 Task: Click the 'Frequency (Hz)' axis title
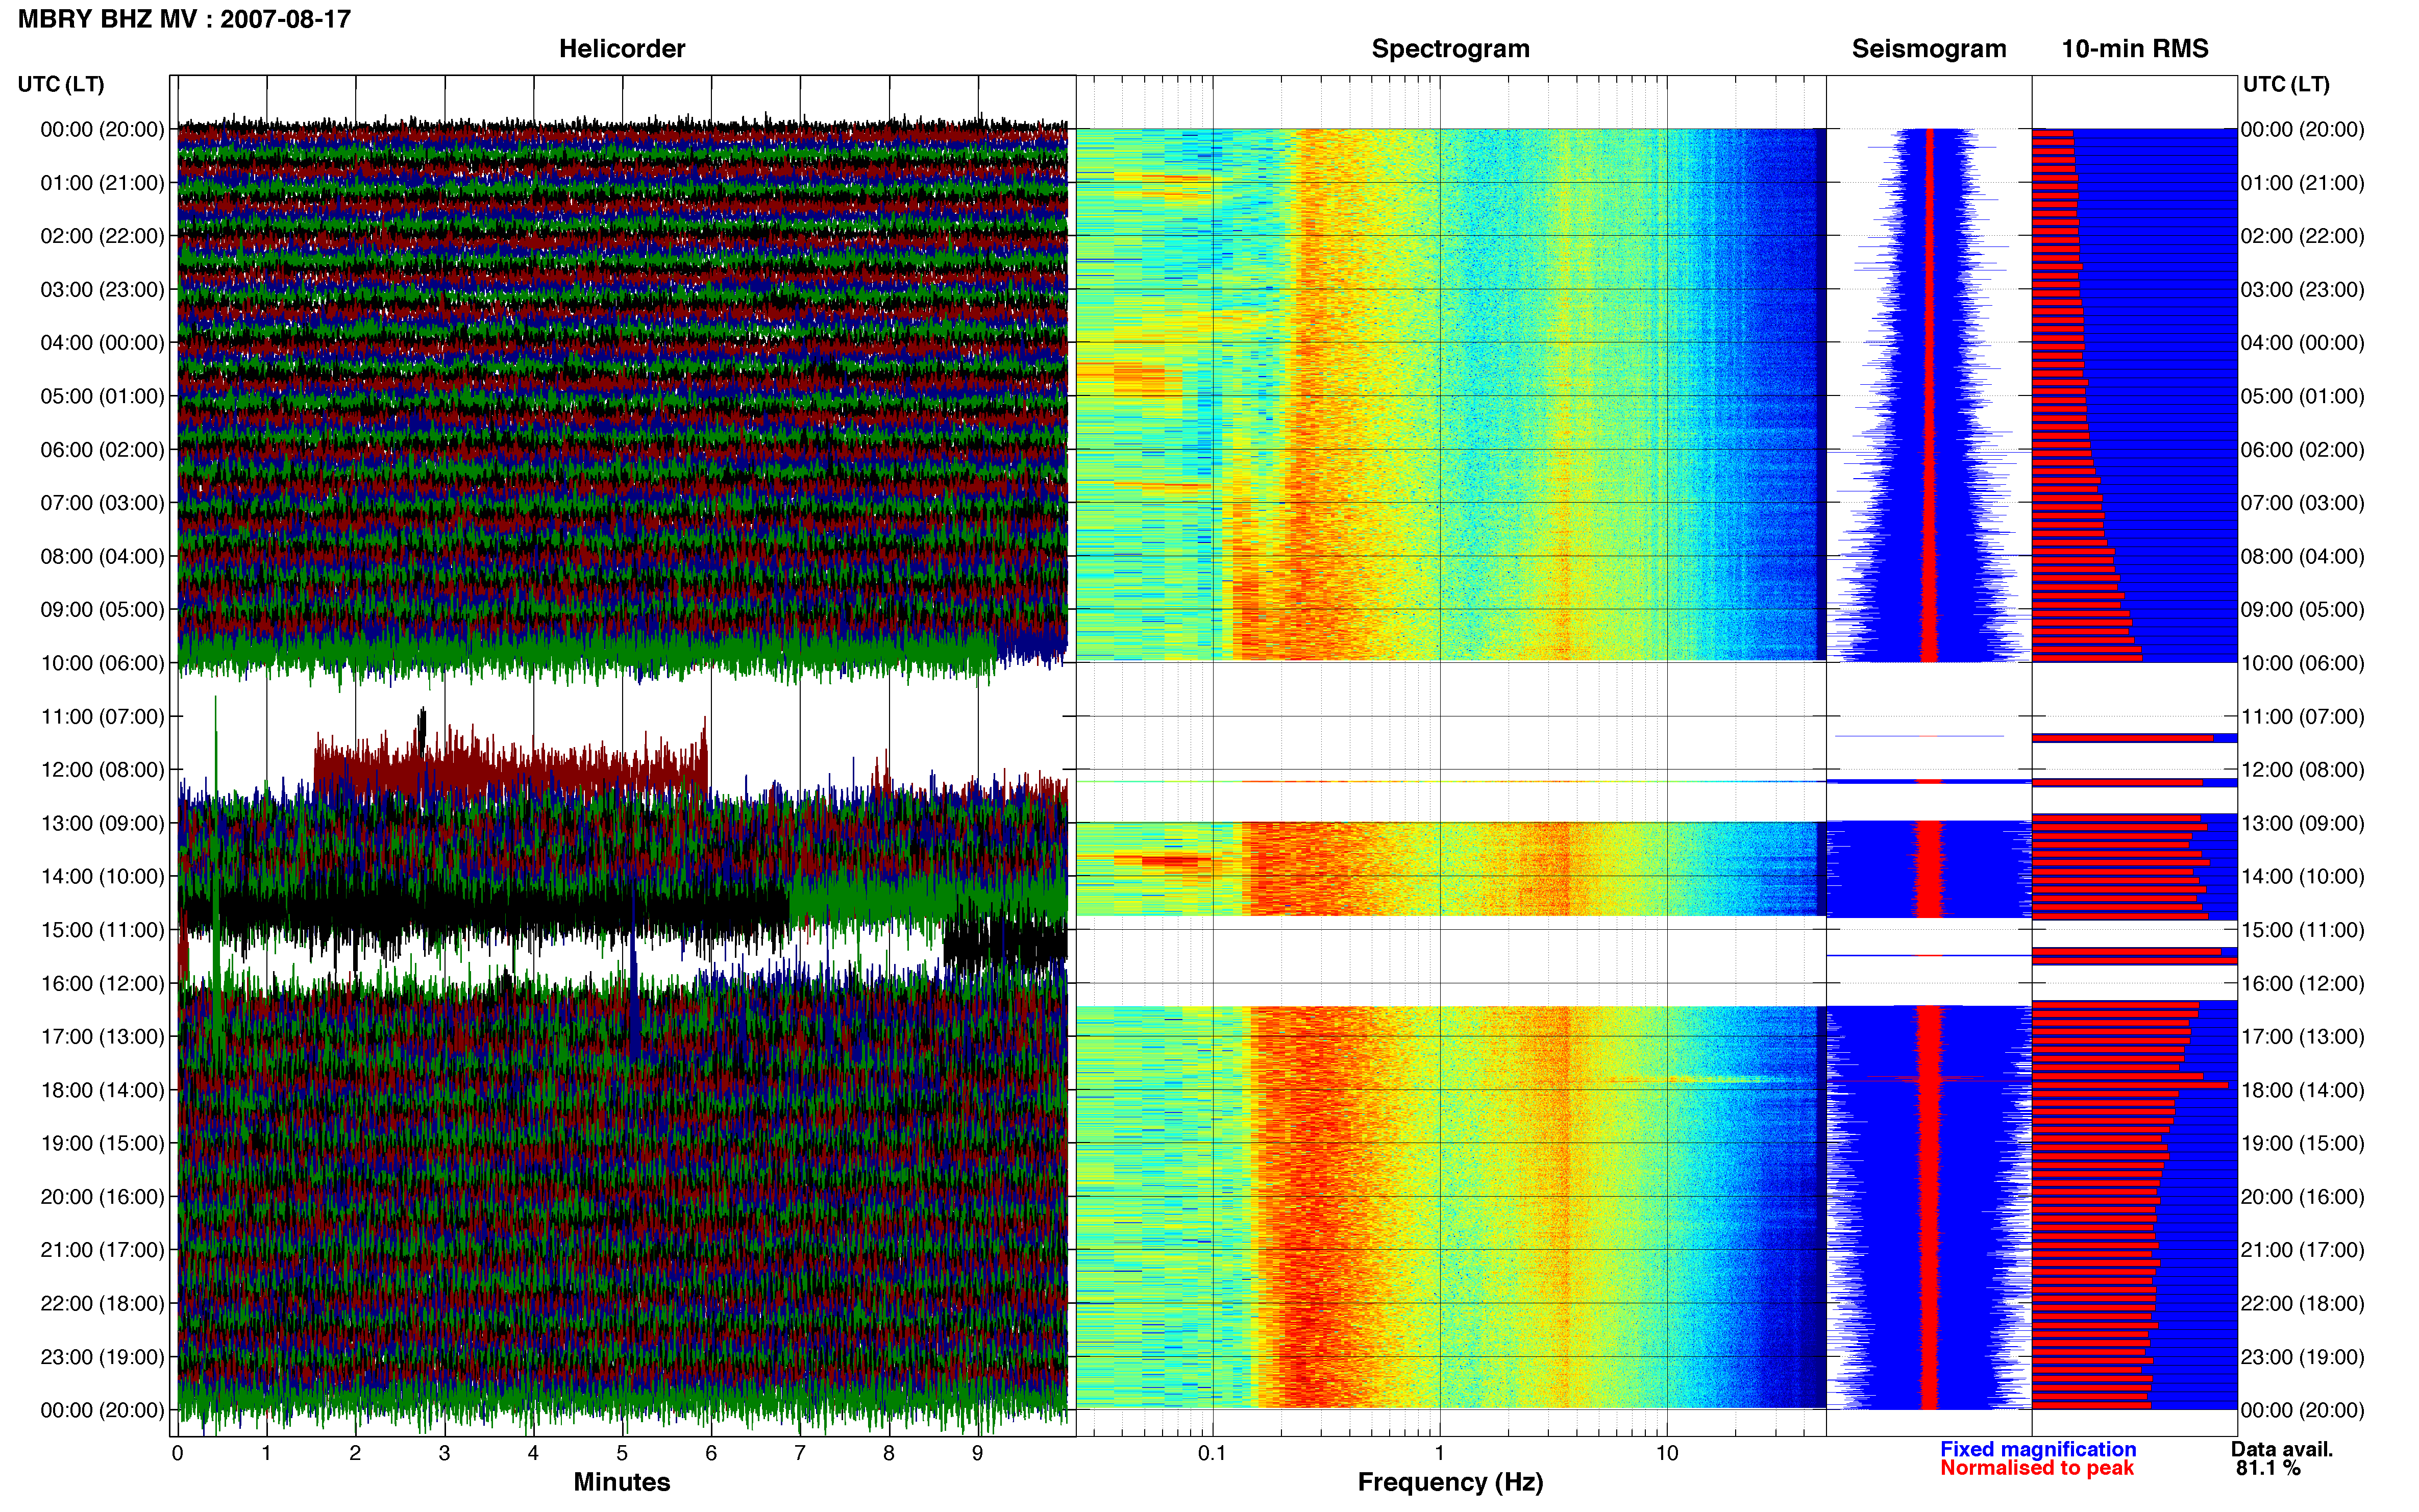point(1450,1482)
